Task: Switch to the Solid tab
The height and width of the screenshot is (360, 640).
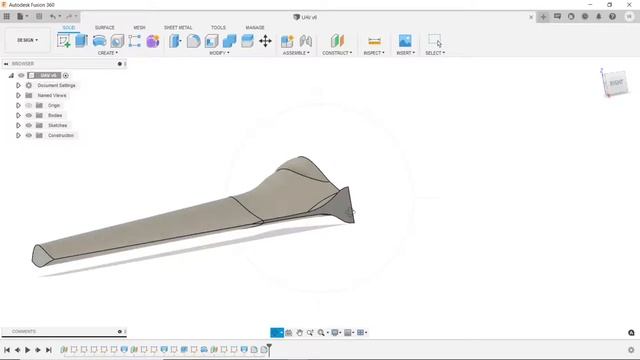Action: [x=69, y=27]
